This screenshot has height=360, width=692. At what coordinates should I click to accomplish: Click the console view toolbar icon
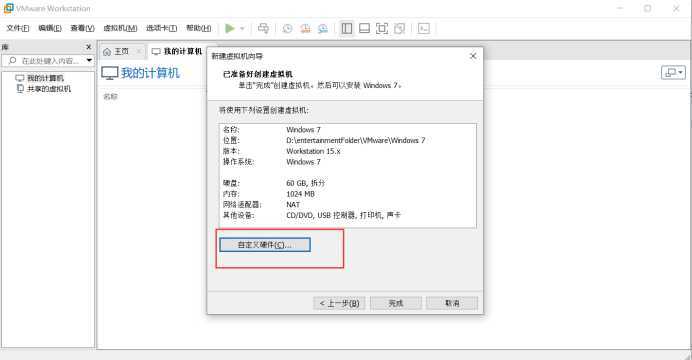point(424,29)
